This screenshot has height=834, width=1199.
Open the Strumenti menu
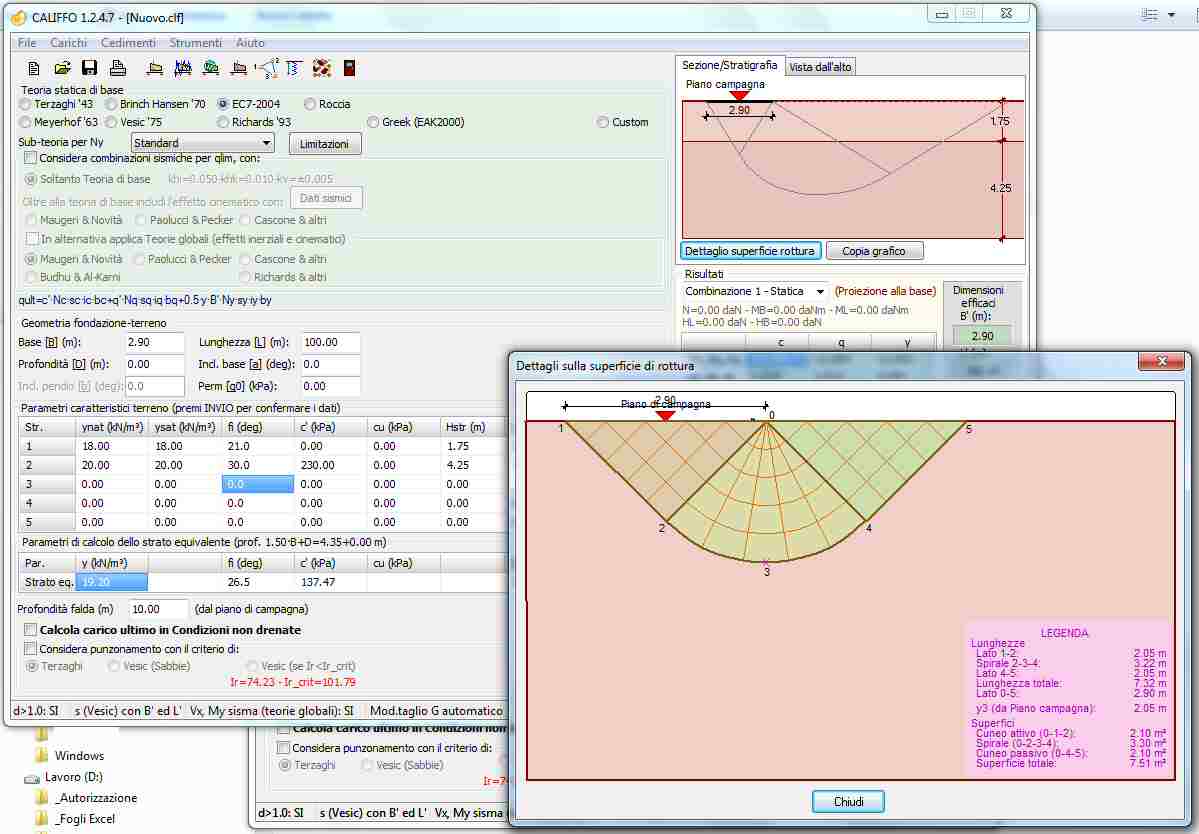[x=196, y=43]
